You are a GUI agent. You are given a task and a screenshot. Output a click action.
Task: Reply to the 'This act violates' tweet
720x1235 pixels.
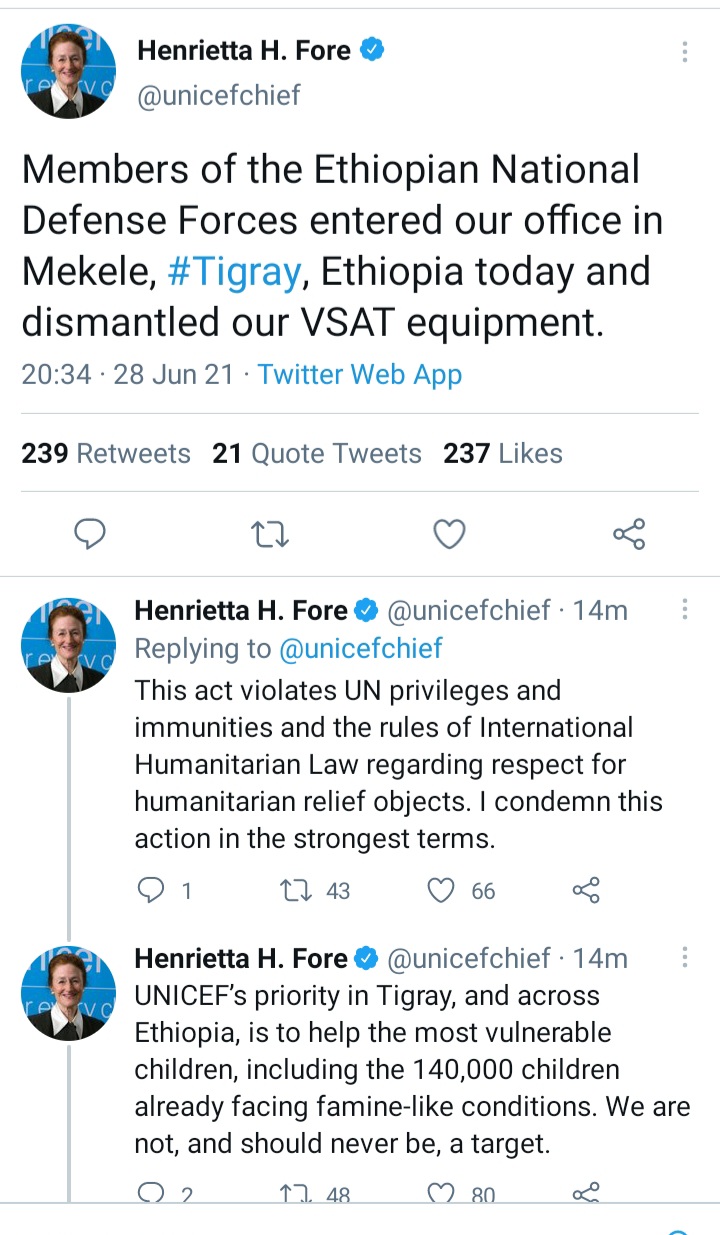pyautogui.click(x=149, y=890)
